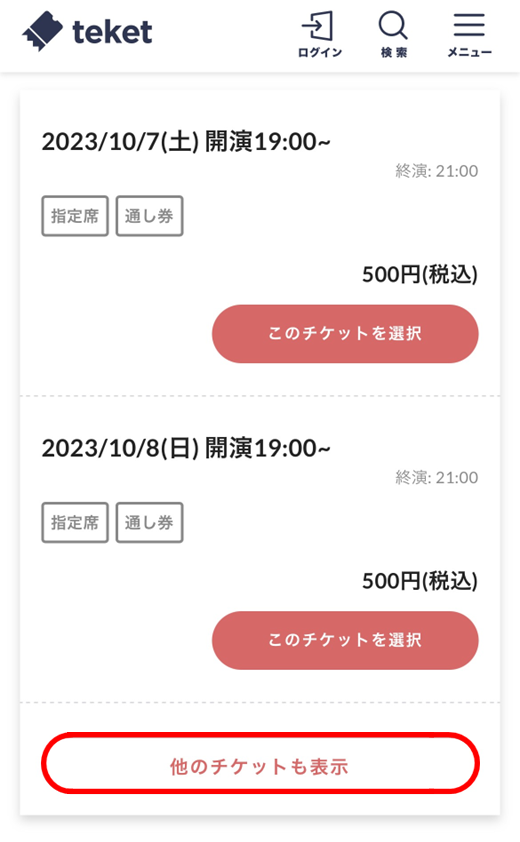Open the ログイン login icon
This screenshot has width=520, height=842.
pyautogui.click(x=319, y=26)
